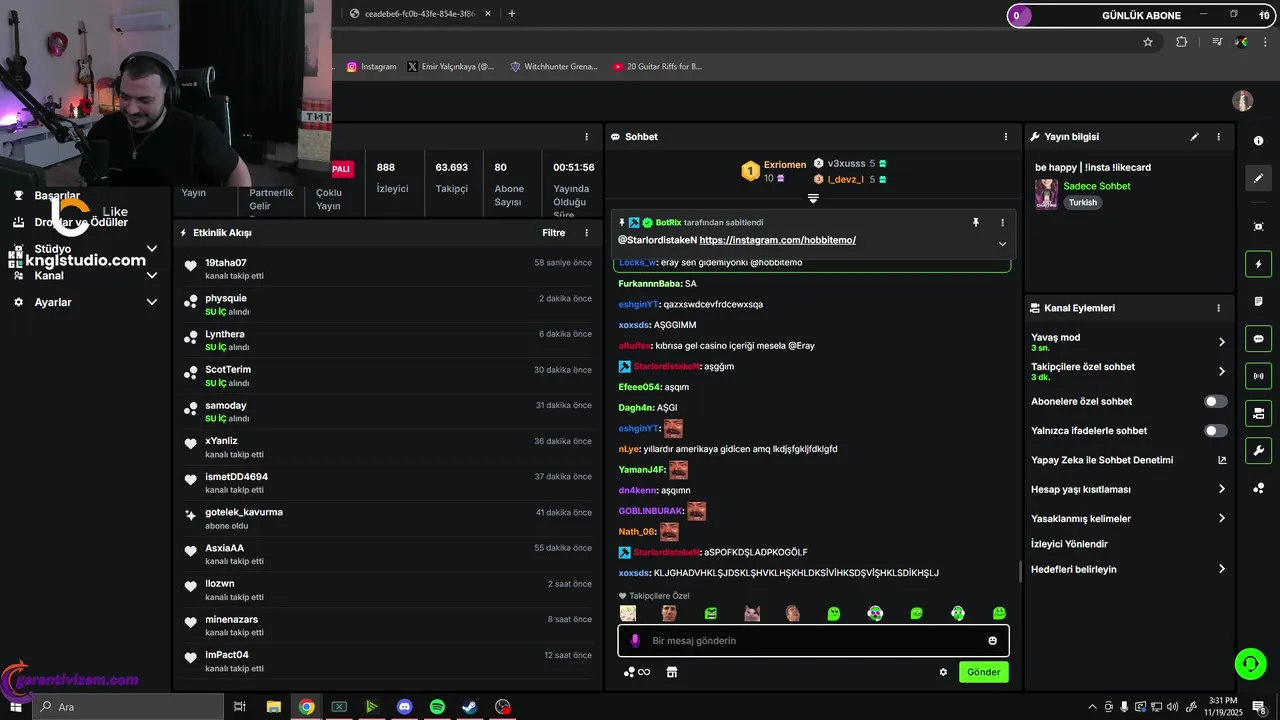1280x720 pixels.
Task: Open the Instagram bookmark
Action: coord(372,67)
